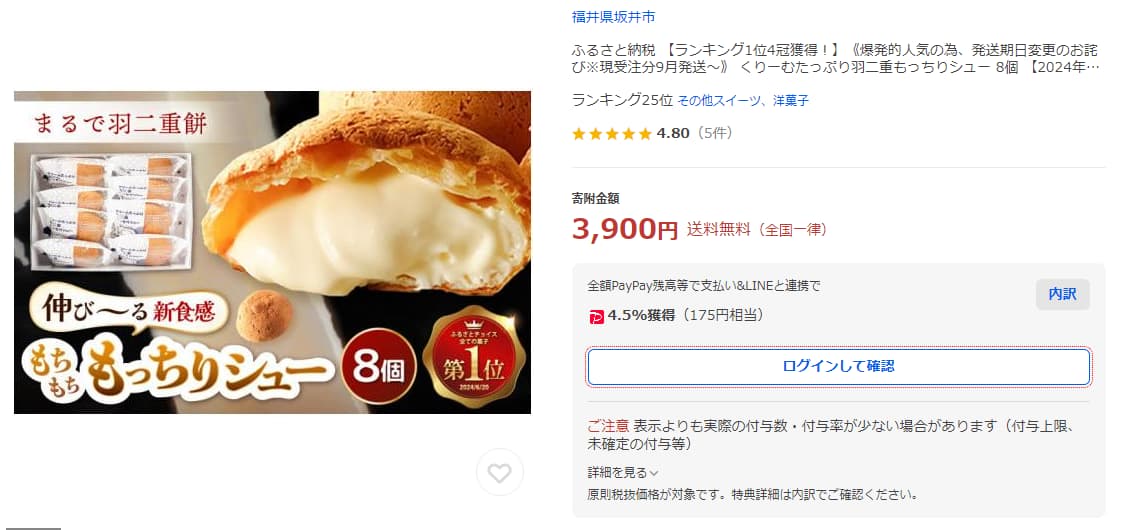
Task: Click chevron next to 詳細を見る
Action: pos(654,474)
